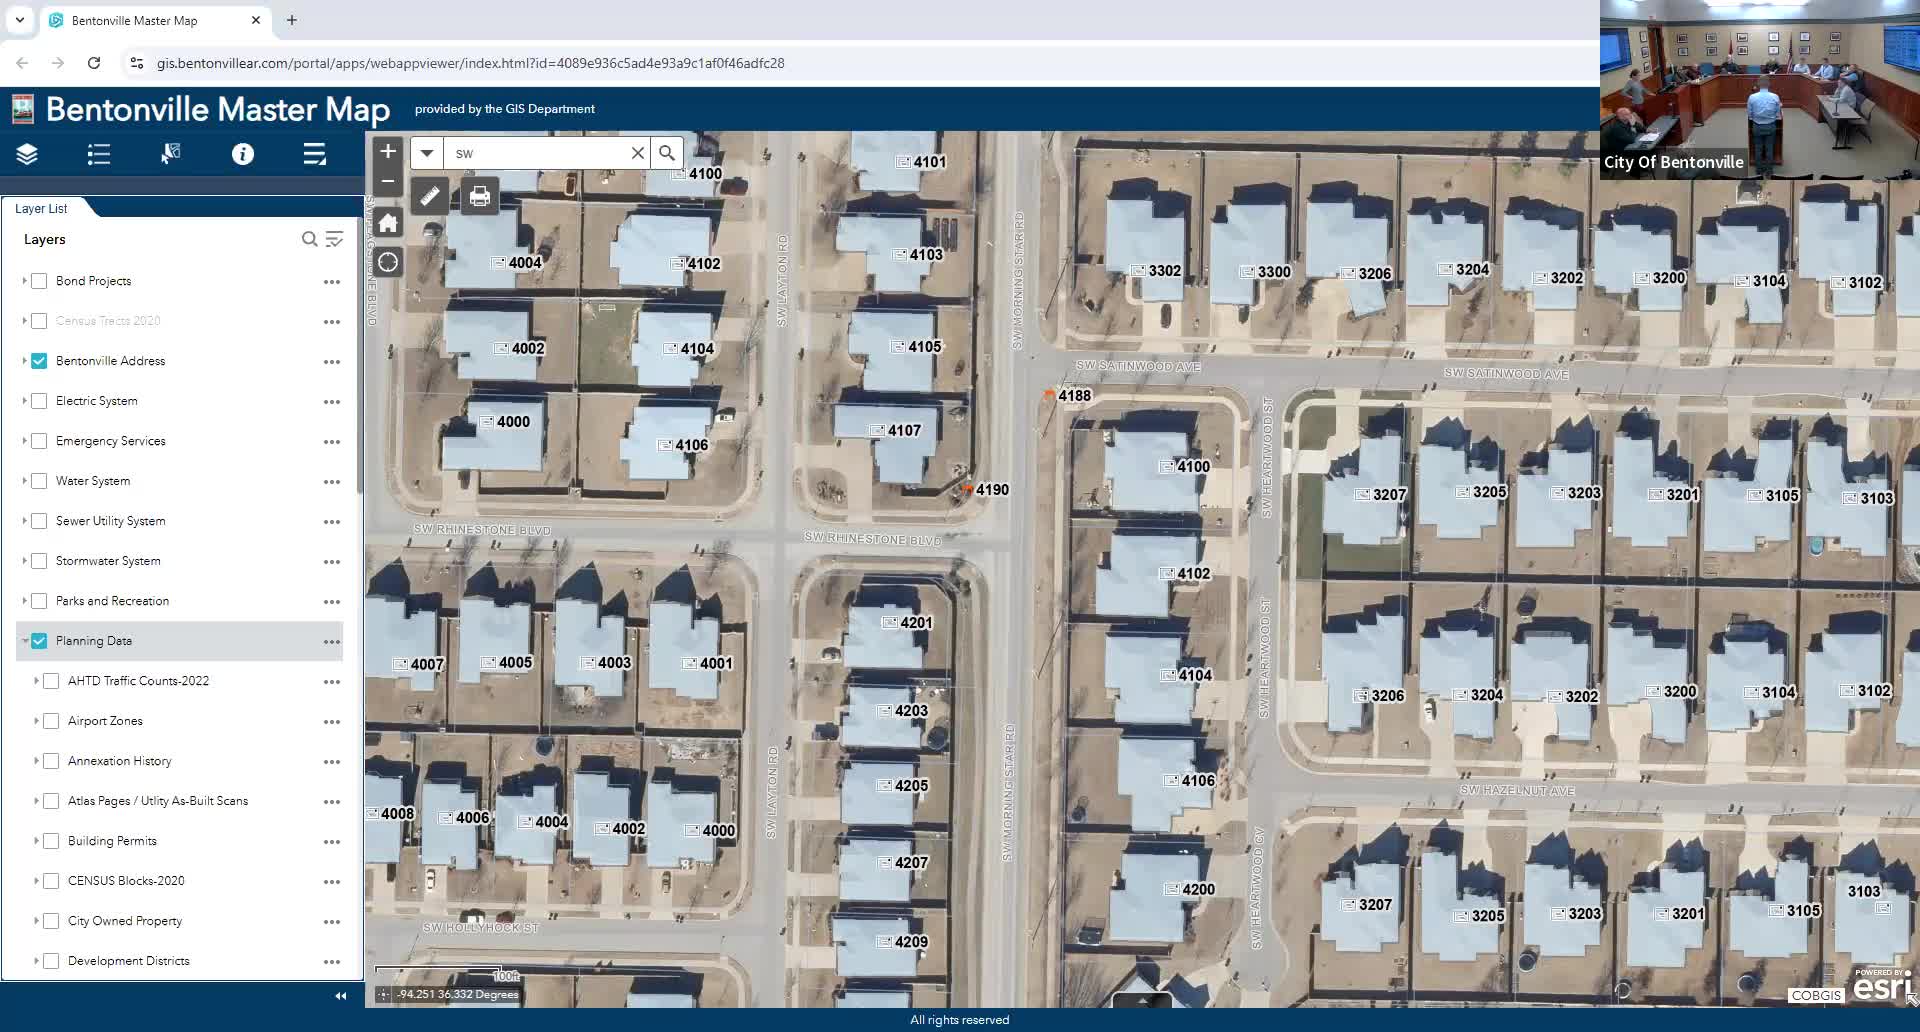The image size is (1920, 1032).
Task: Open search source dropdown arrow
Action: 427,153
